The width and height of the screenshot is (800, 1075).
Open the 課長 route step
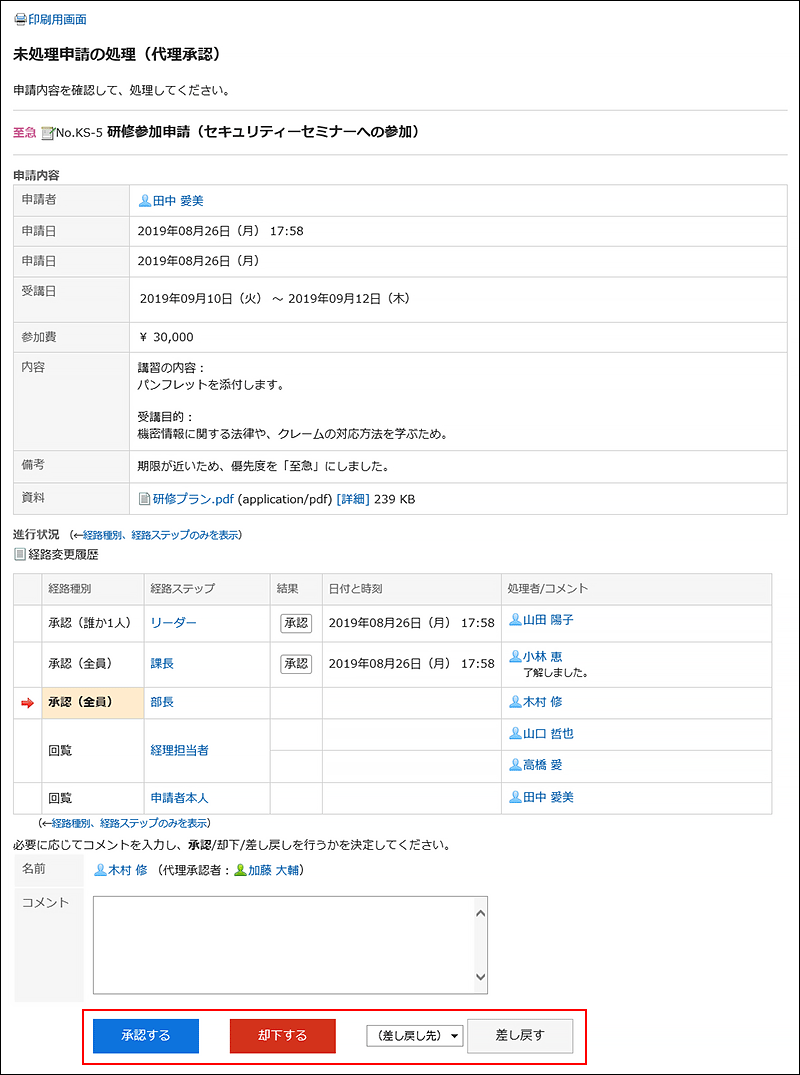pos(162,664)
